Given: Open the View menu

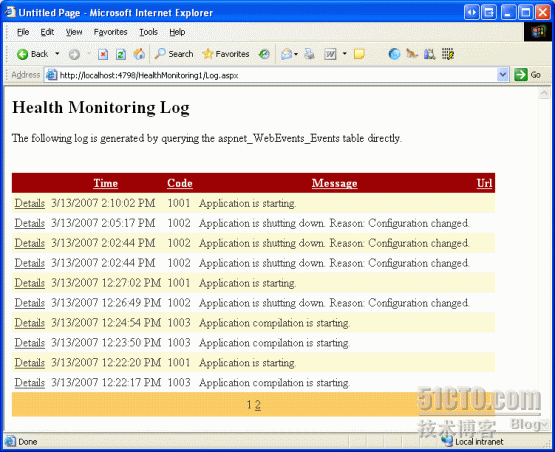Looking at the screenshot, I should coord(74,32).
